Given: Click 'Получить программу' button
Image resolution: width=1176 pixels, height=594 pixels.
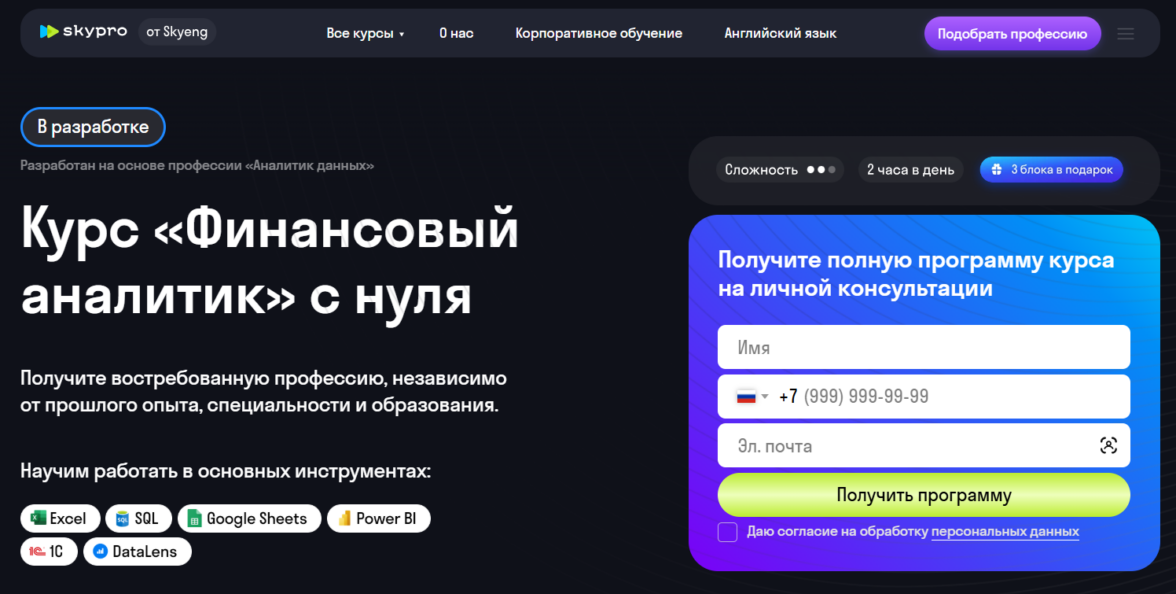Looking at the screenshot, I should pyautogui.click(x=923, y=495).
